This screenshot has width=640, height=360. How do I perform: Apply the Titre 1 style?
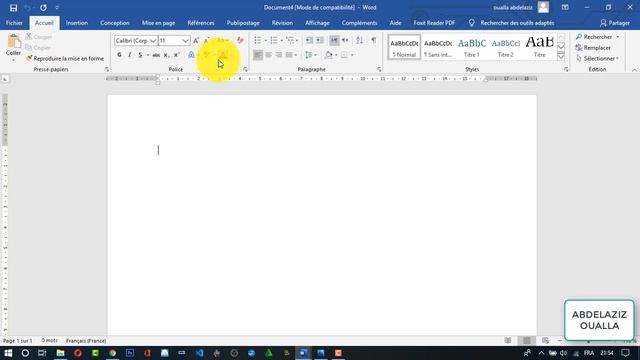click(x=471, y=47)
